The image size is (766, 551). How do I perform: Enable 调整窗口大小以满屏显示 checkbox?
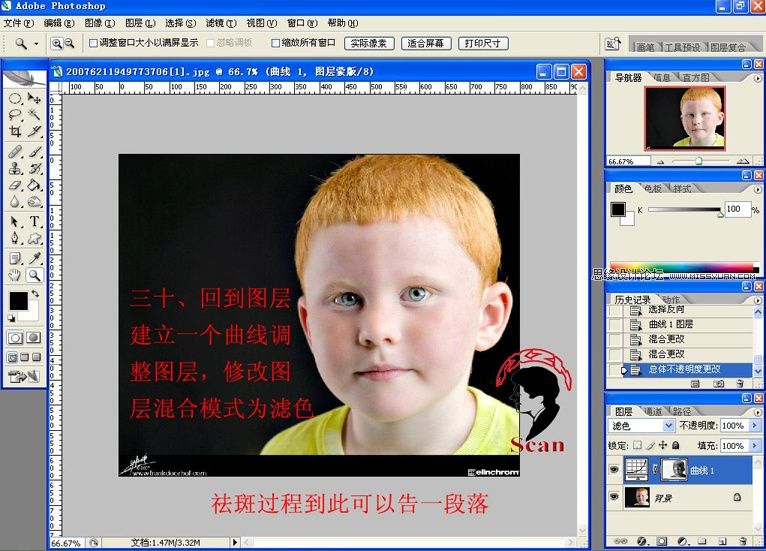93,43
